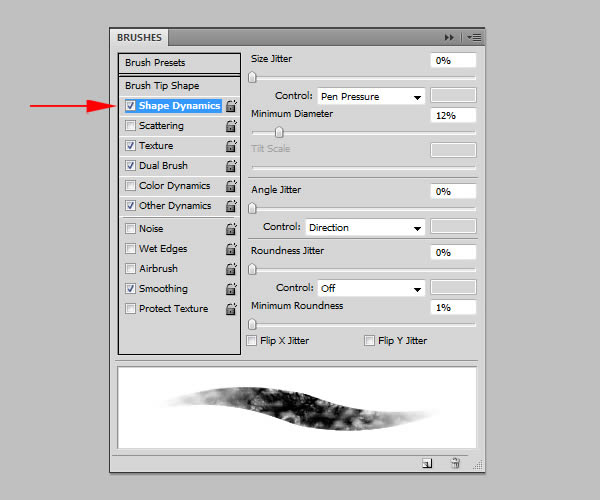Toggle lock icon beside Other Dynamics
600x500 pixels.
[x=231, y=205]
